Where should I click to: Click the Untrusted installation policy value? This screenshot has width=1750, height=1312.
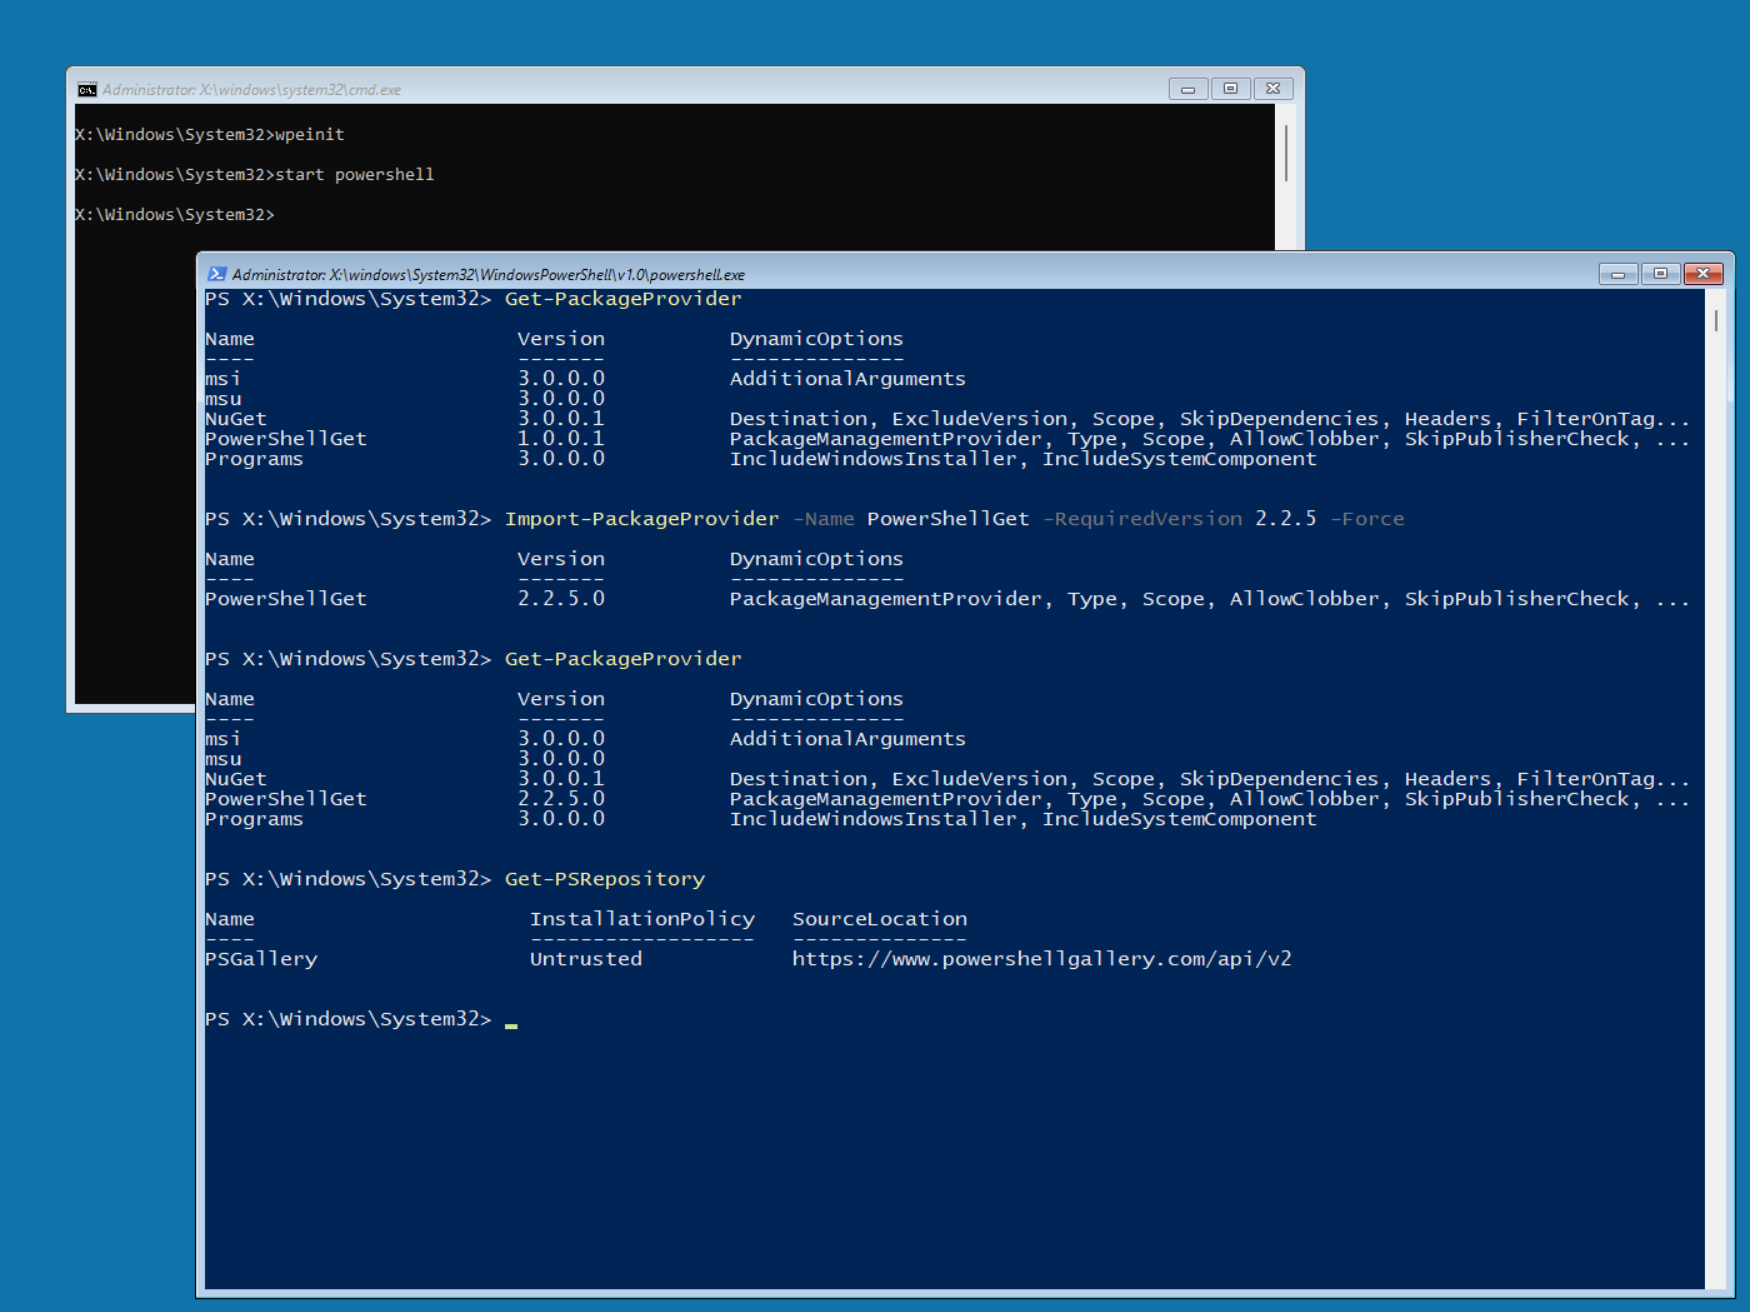tap(586, 959)
